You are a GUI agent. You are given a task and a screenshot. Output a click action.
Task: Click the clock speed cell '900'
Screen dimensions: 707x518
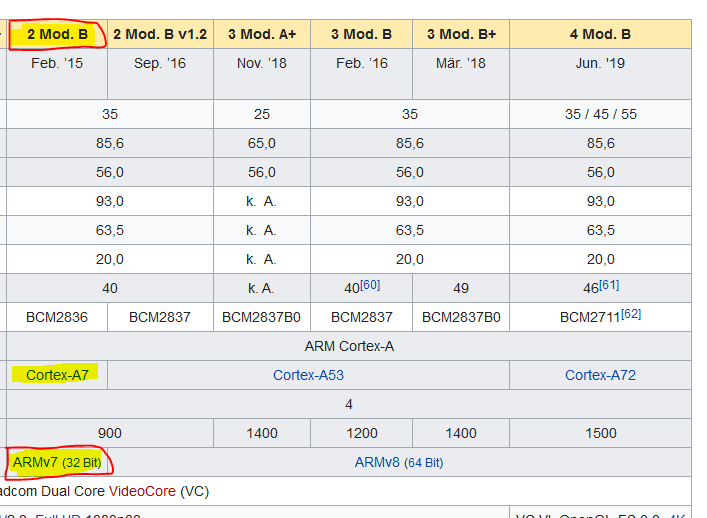(110, 433)
